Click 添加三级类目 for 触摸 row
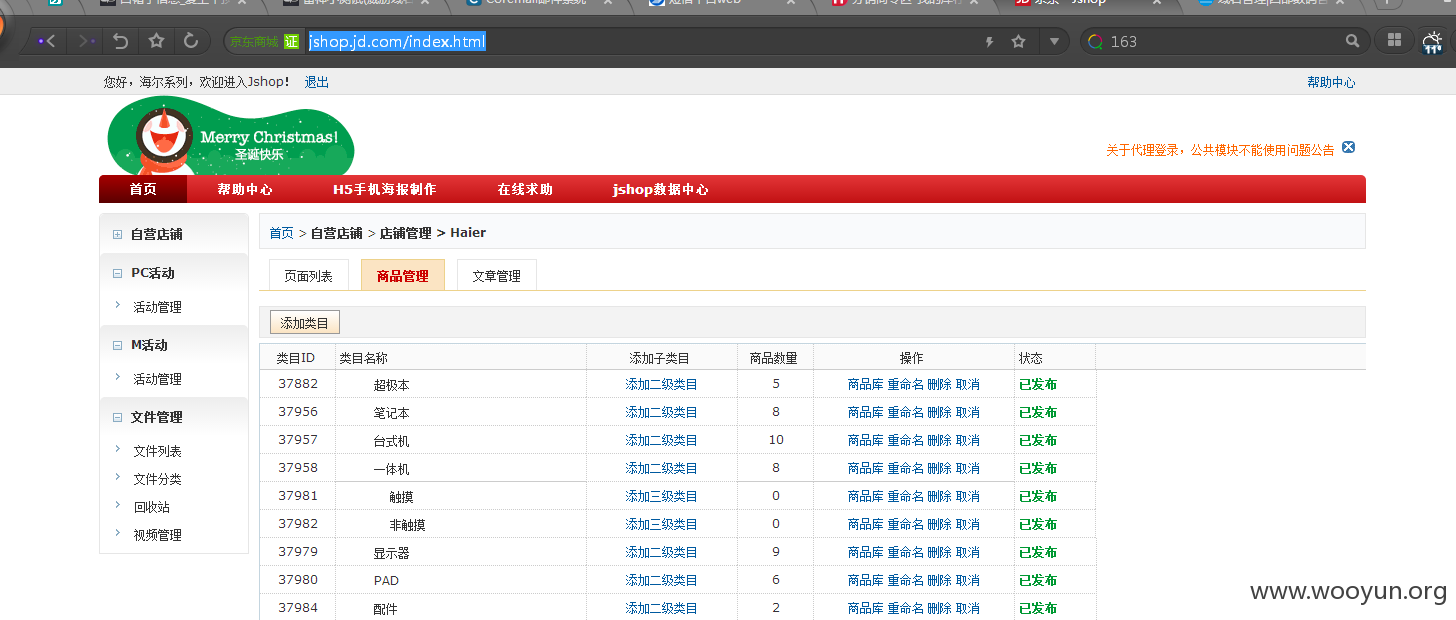 (x=661, y=496)
